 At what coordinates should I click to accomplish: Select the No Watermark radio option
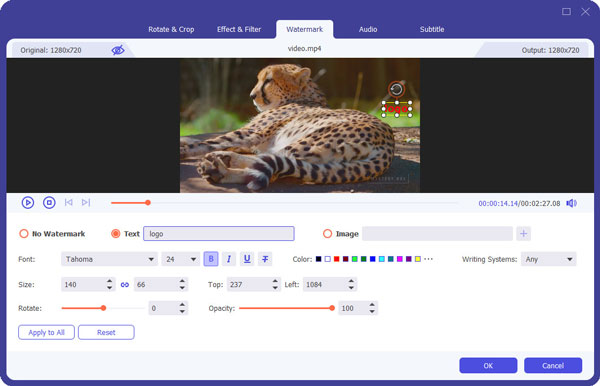24,234
